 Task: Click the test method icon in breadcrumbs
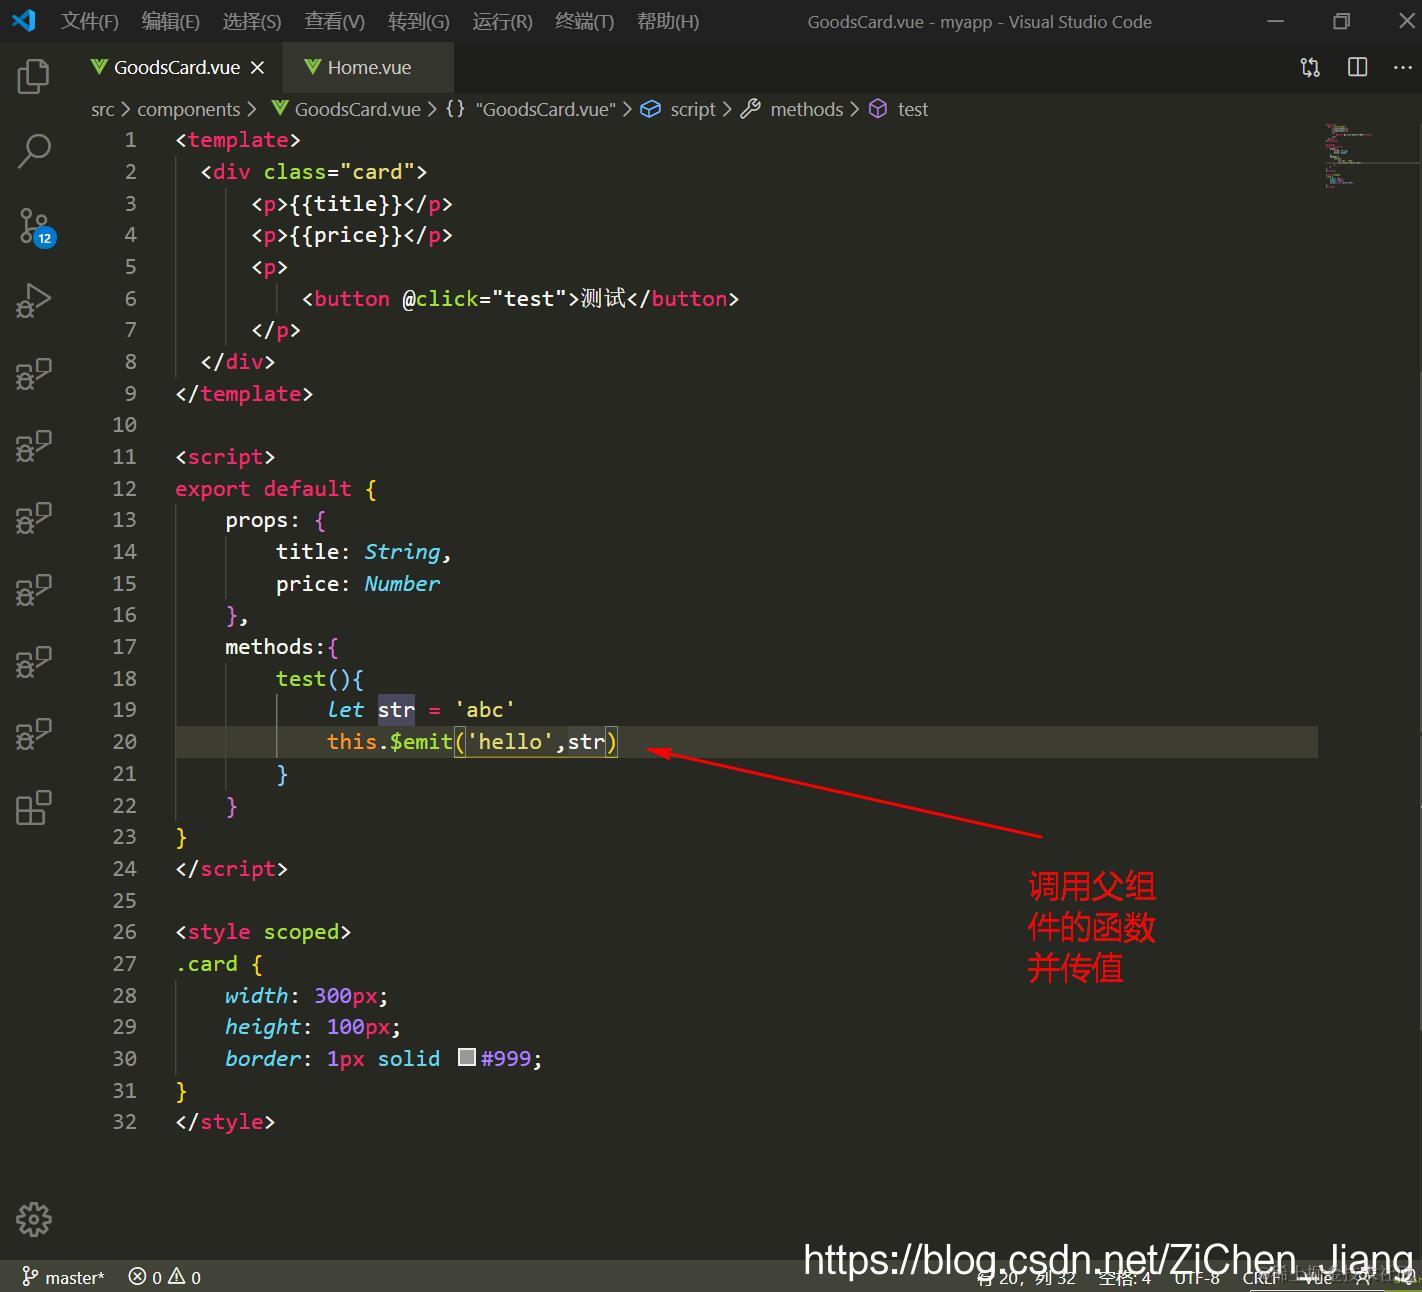878,109
